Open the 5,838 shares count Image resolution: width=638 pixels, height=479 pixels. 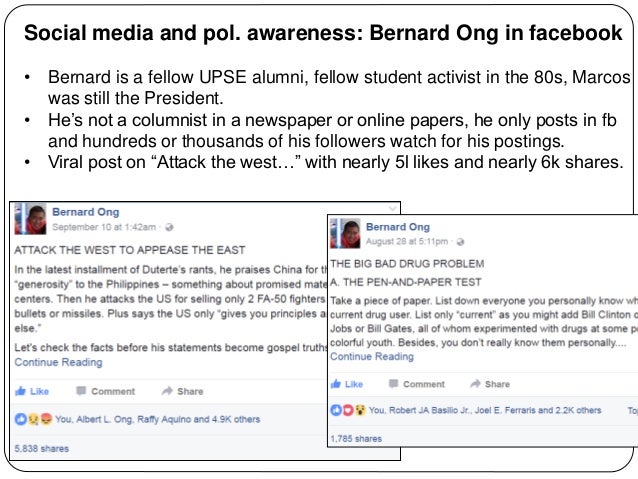[x=42, y=448]
